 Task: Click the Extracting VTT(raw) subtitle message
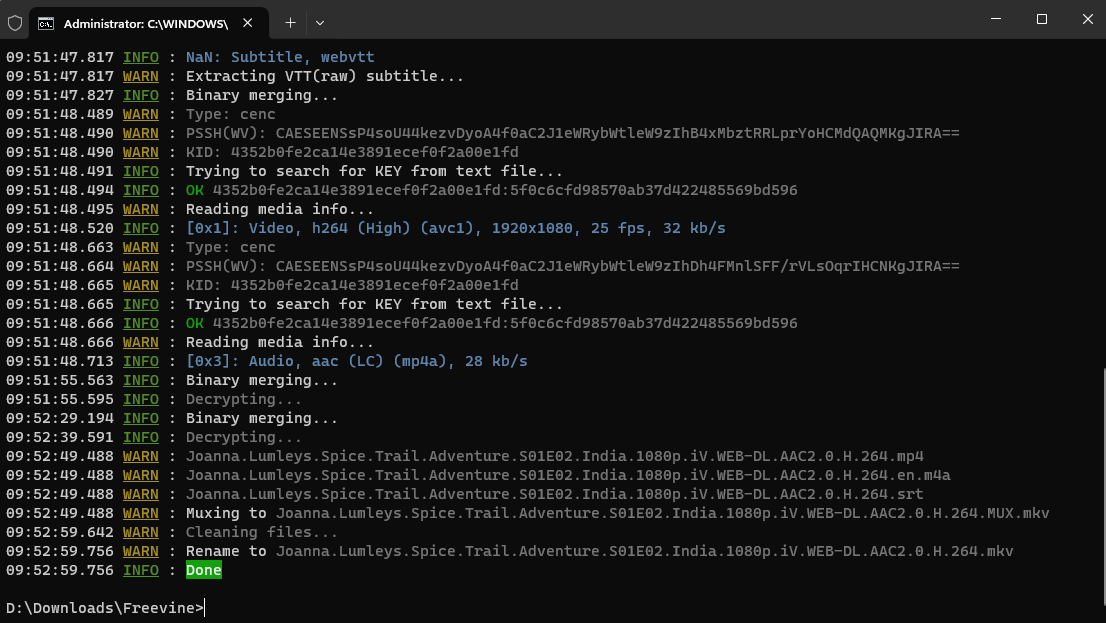pyautogui.click(x=324, y=76)
